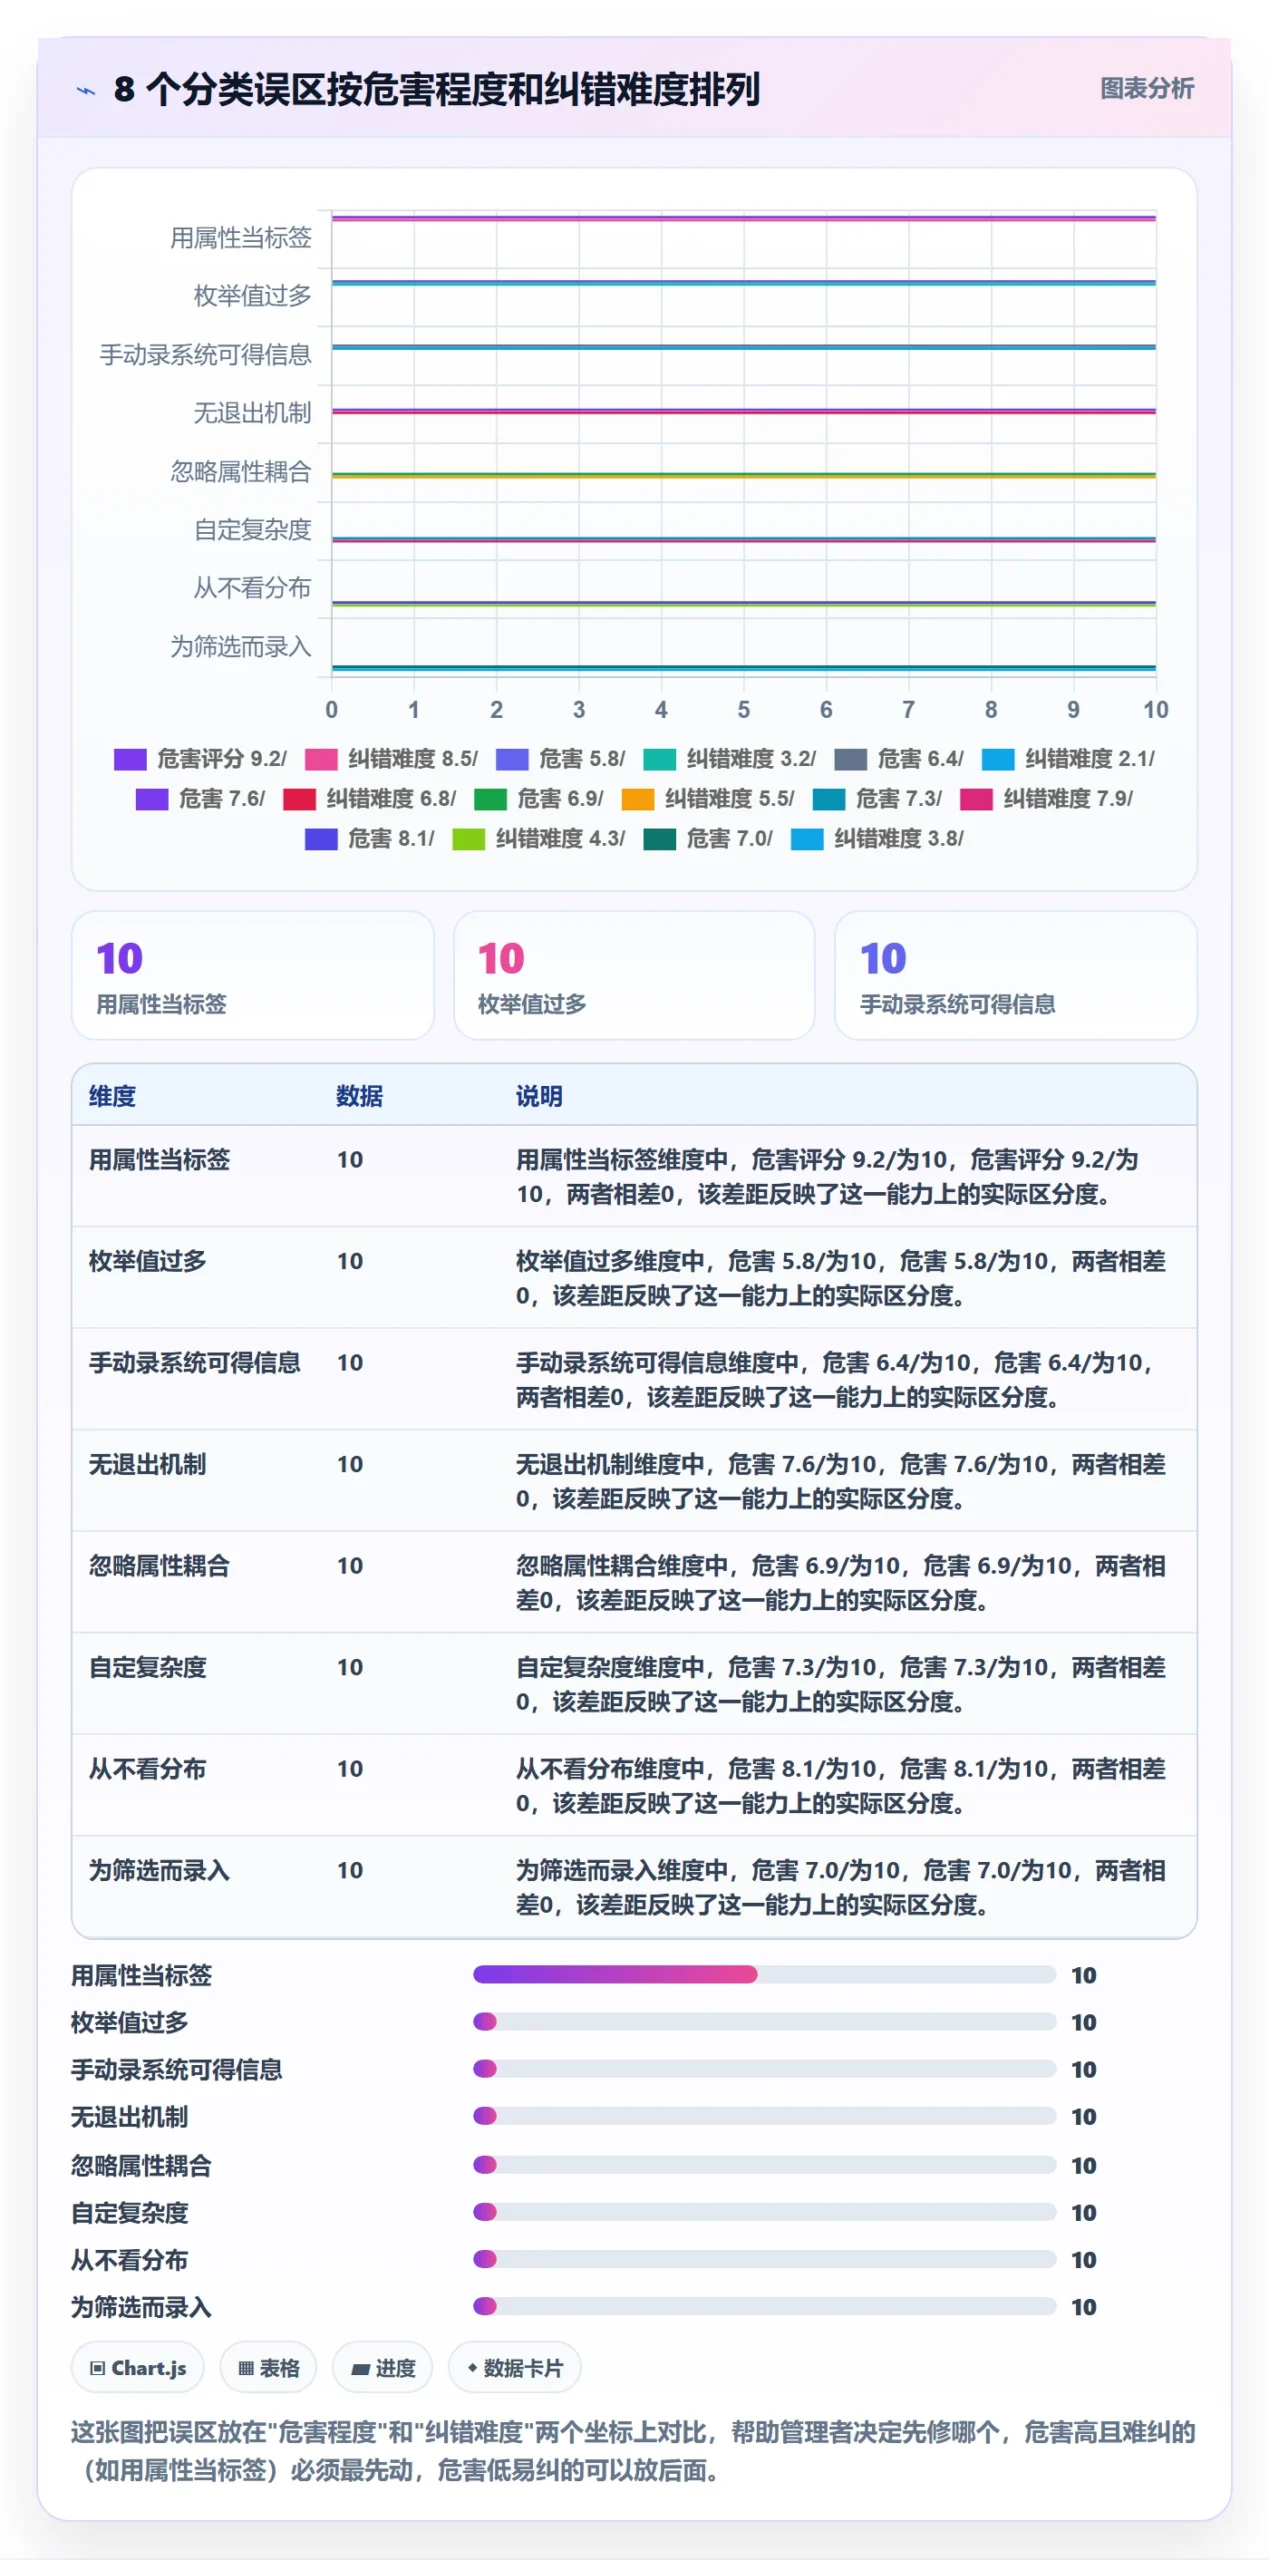Click the 为筛选而录入 row description text
This screenshot has width=1269, height=2560.
coord(840,1887)
